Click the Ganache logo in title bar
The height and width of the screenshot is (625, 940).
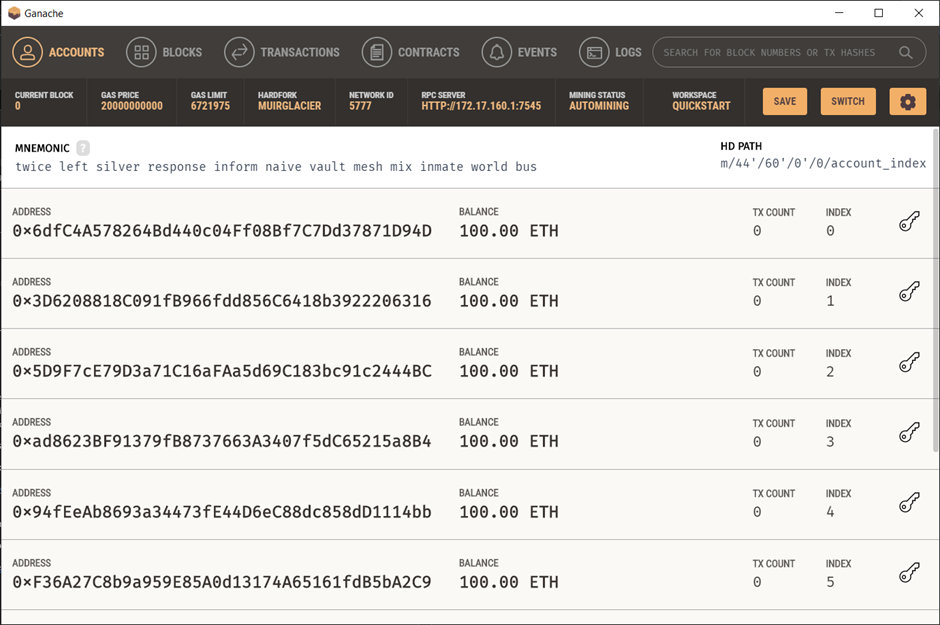pyautogui.click(x=14, y=13)
